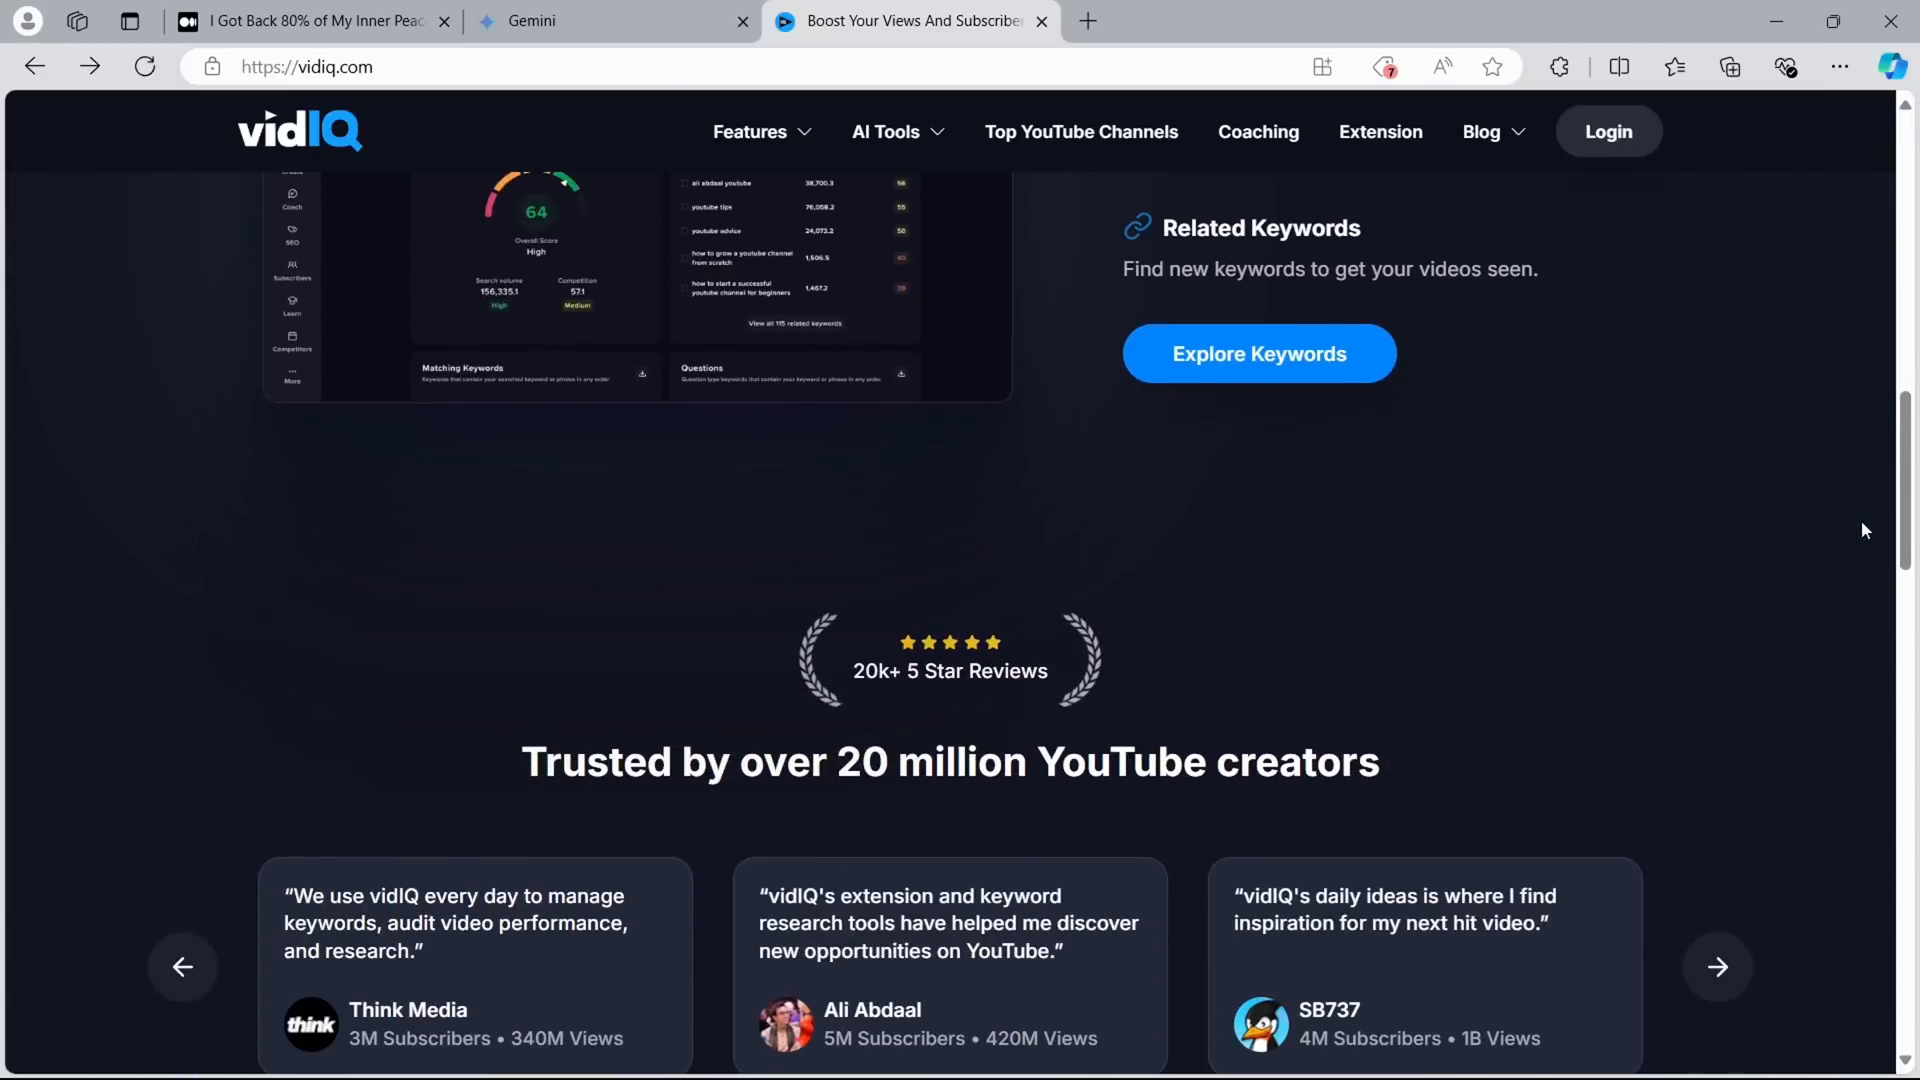This screenshot has width=1920, height=1080.
Task: Click '3M Subscribers • 340M Views' text
Action: tap(485, 1039)
